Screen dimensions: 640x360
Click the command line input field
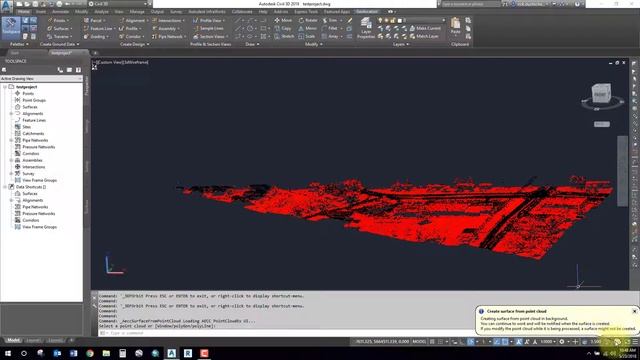click(286, 333)
